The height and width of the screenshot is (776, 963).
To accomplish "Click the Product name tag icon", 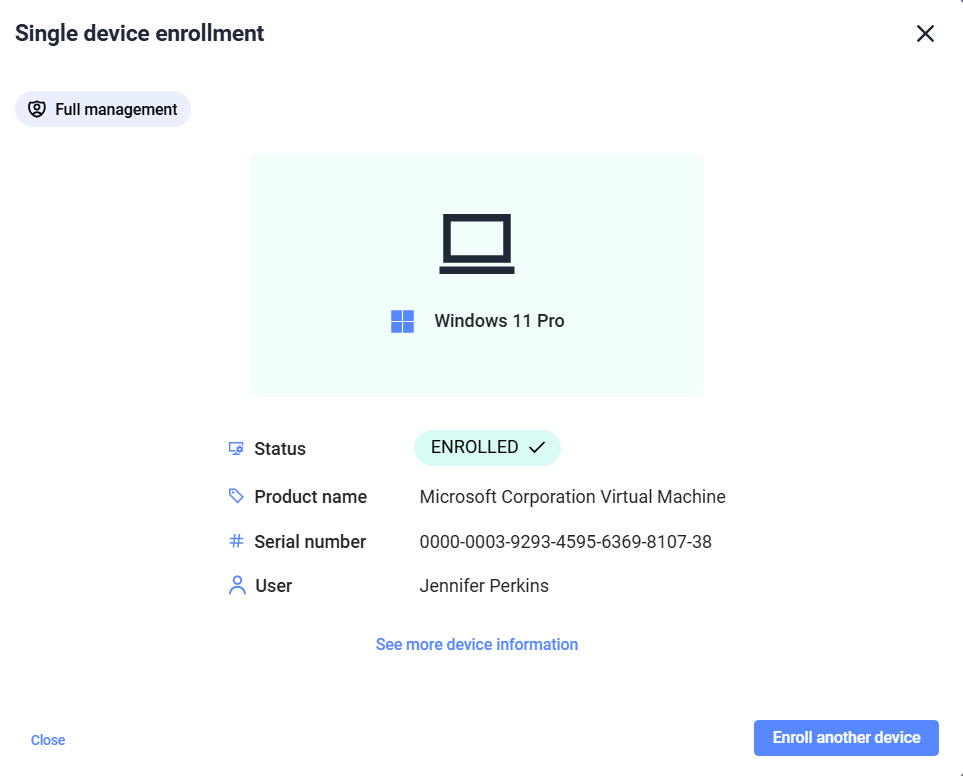I will (236, 496).
